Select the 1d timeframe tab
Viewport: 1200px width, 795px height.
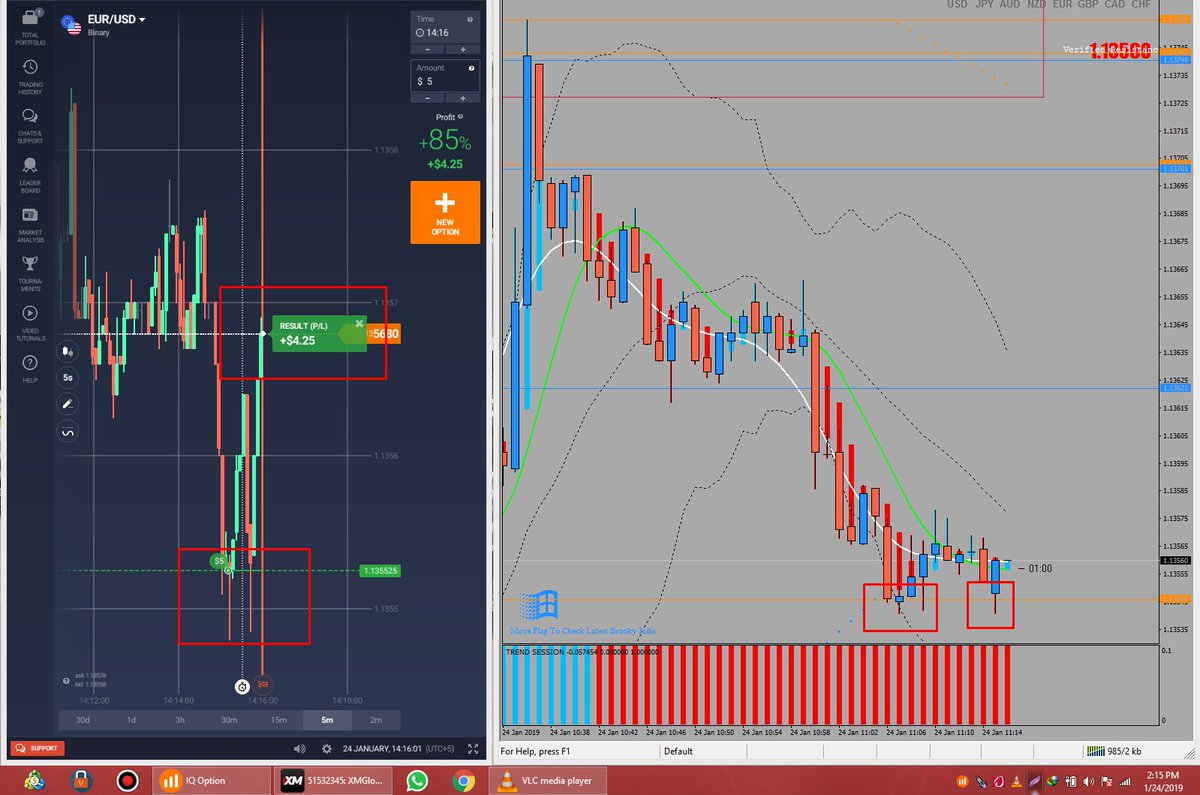tap(131, 720)
